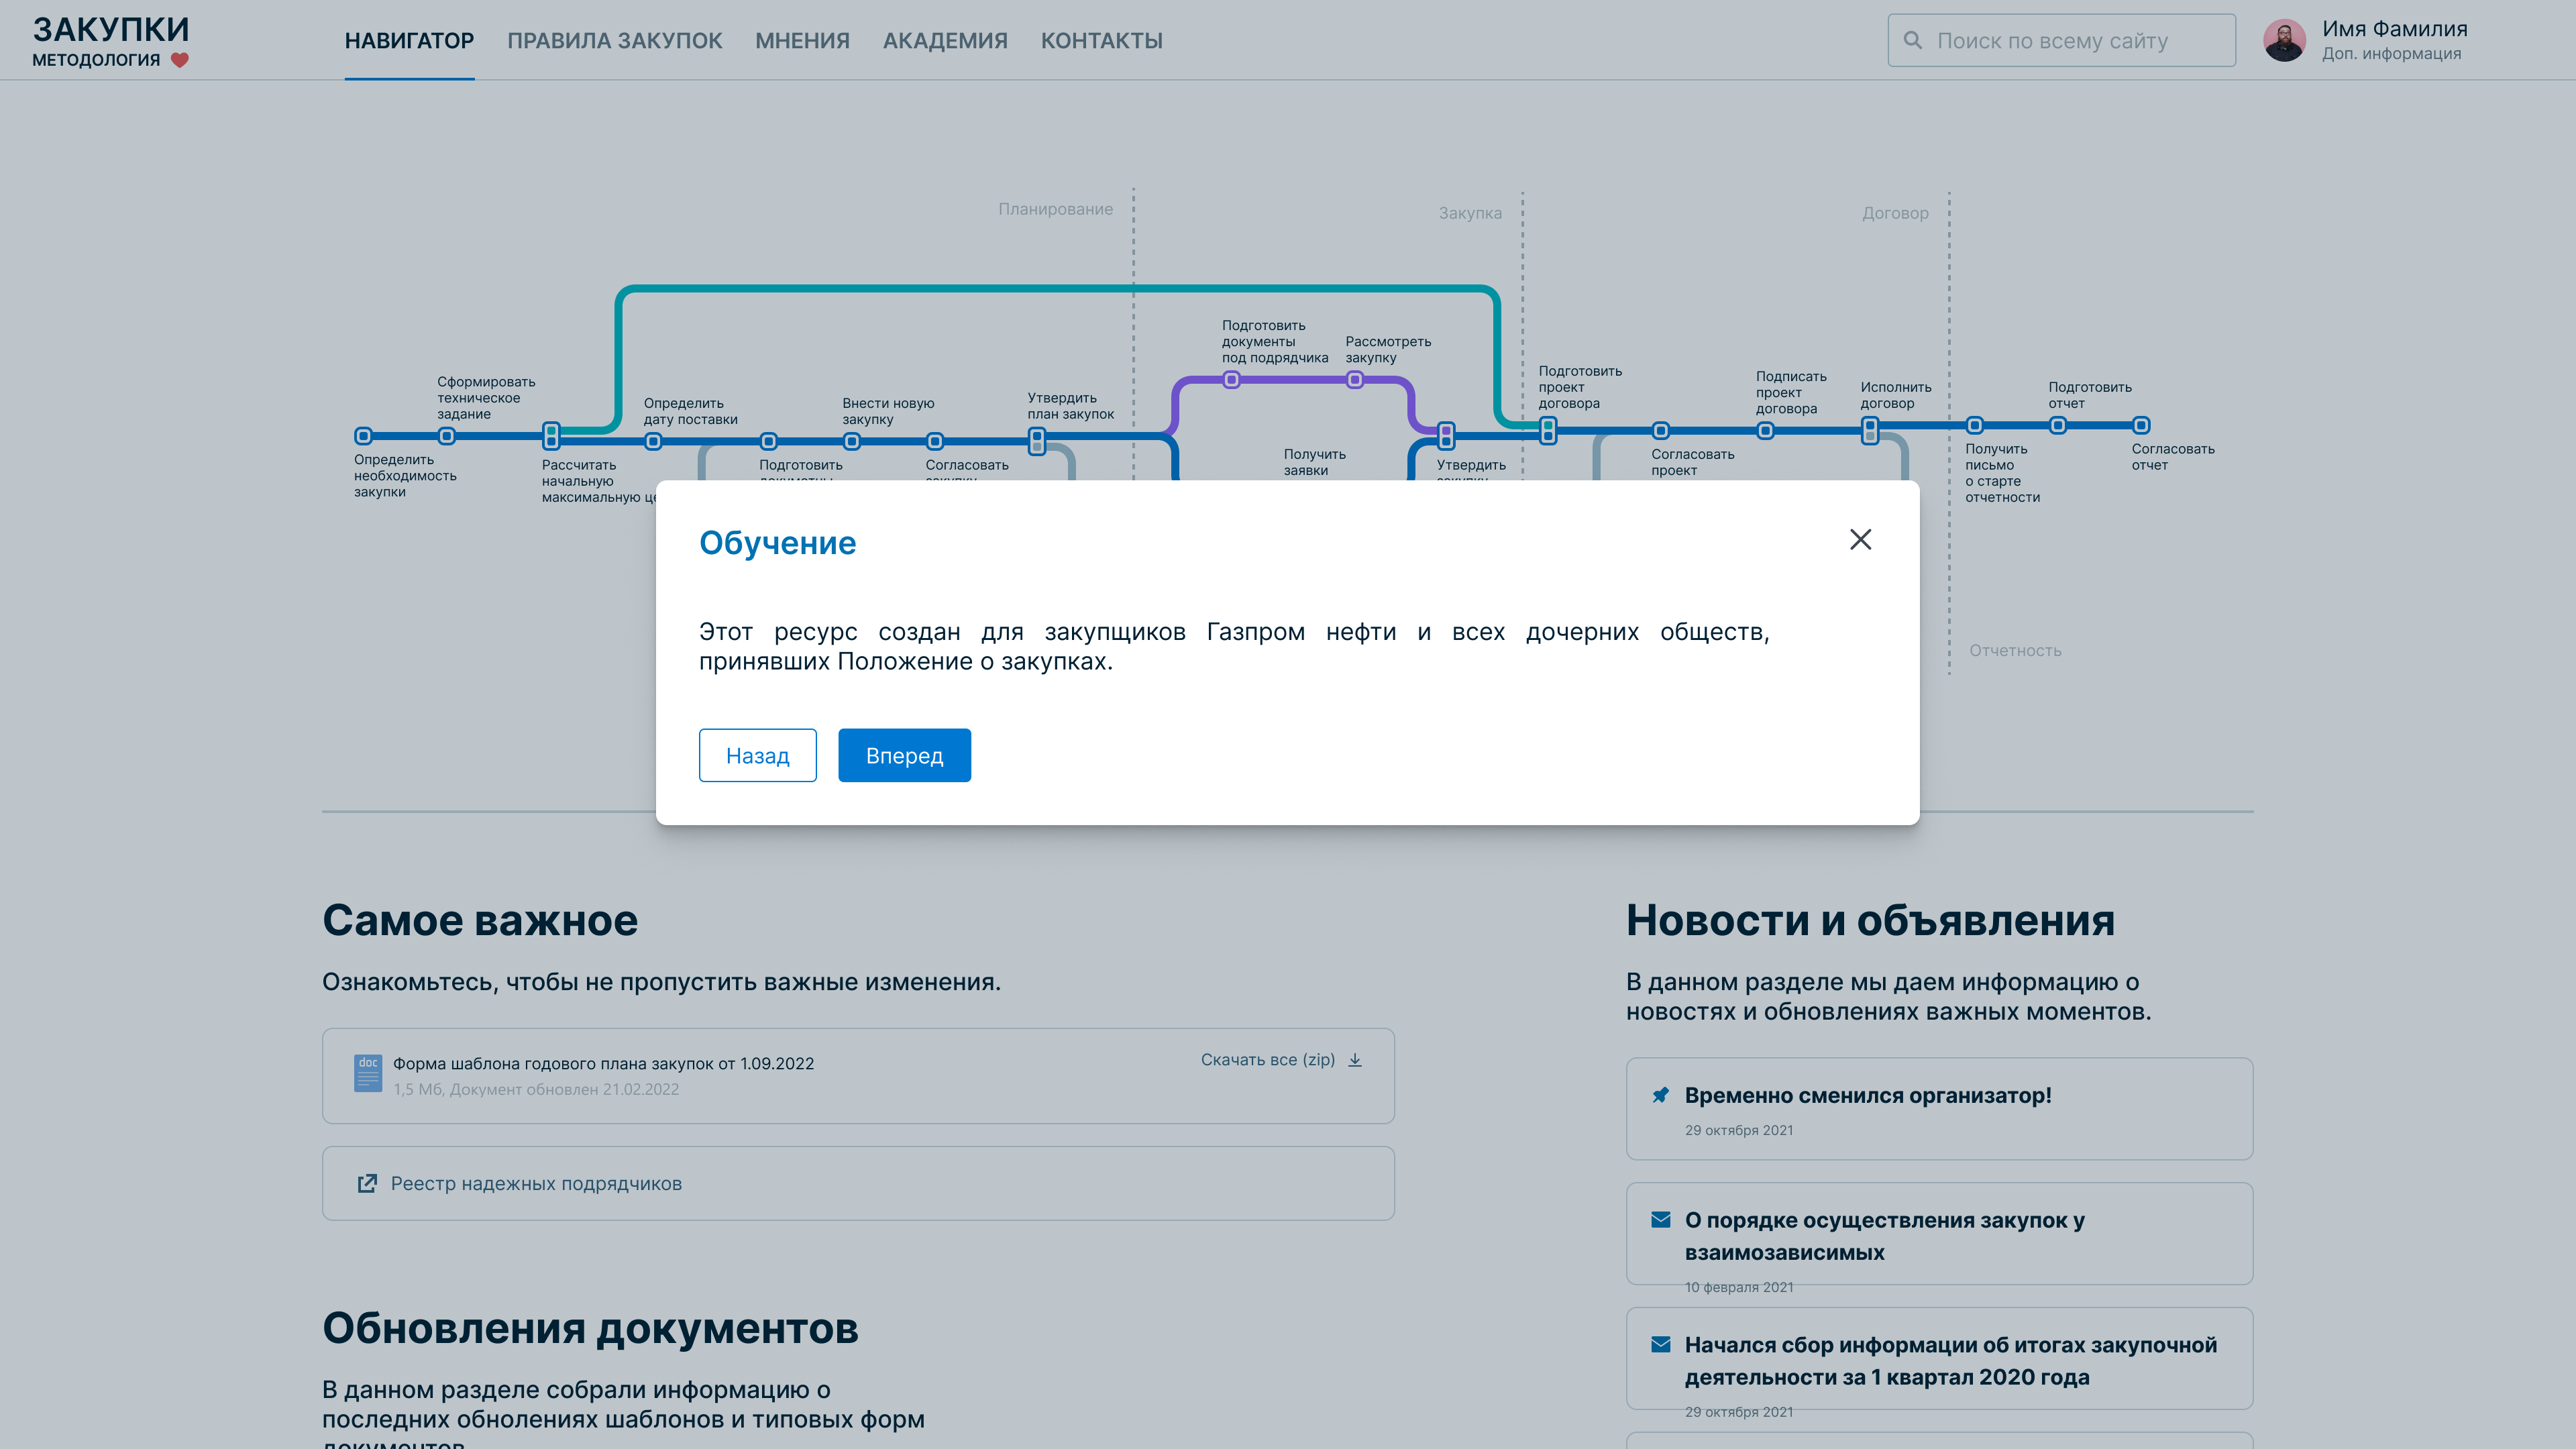This screenshot has width=2576, height=1449.
Task: Click the pin icon on organizer news
Action: [1660, 1095]
